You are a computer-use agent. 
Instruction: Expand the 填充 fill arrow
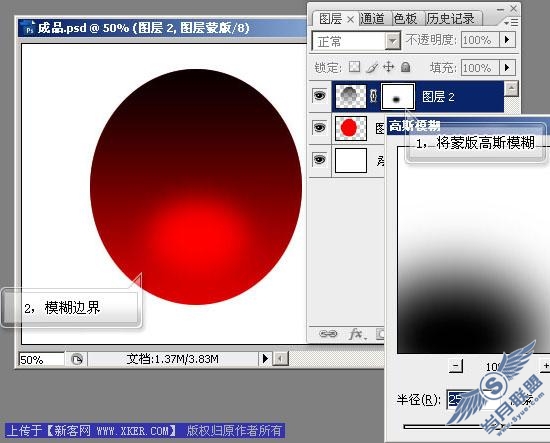pos(507,67)
